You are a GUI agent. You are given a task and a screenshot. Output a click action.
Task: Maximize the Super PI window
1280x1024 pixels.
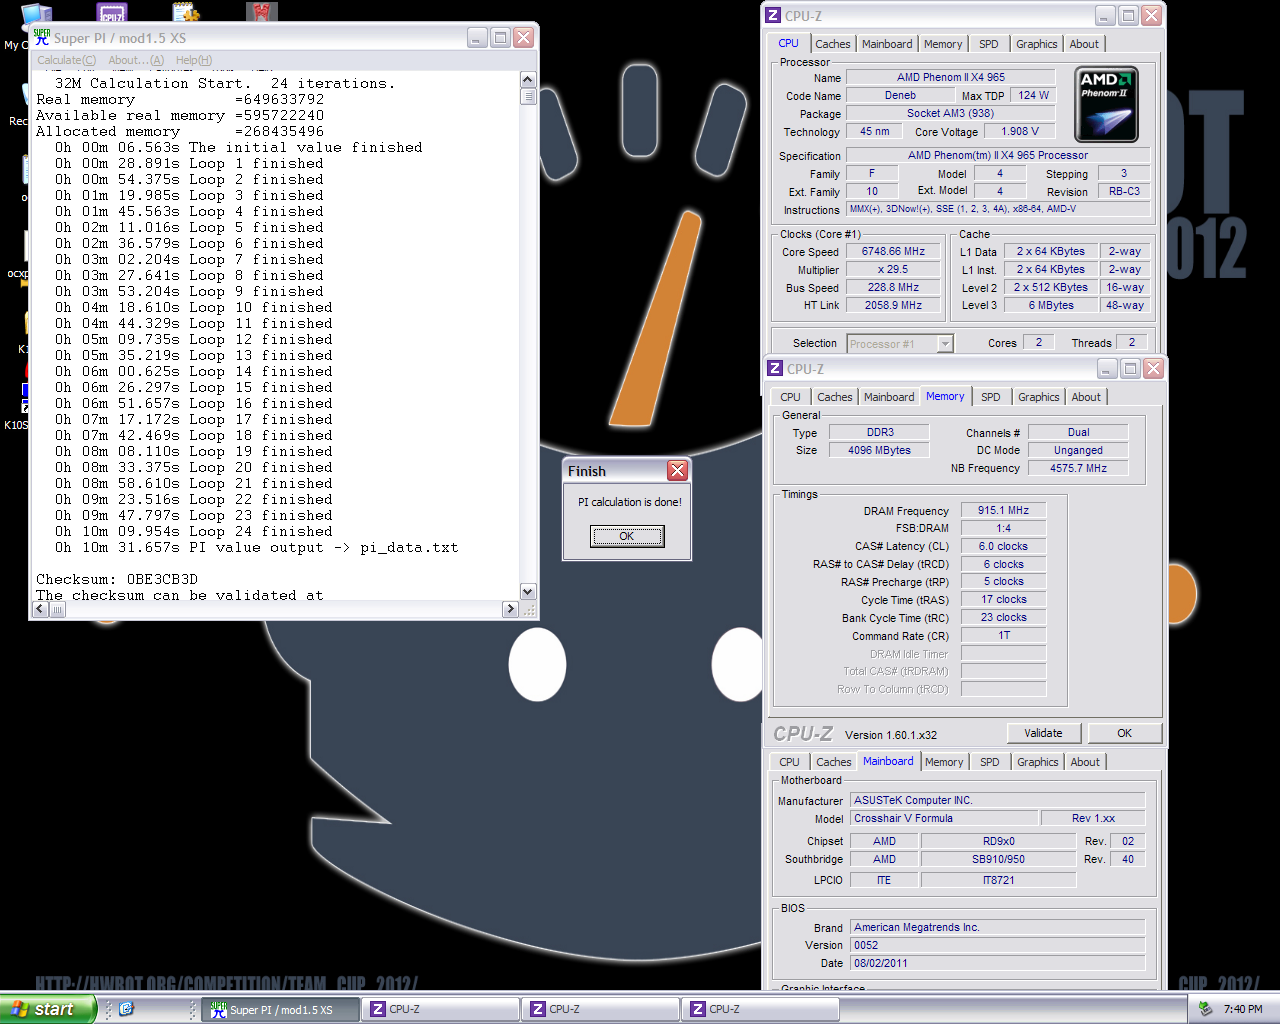click(x=501, y=38)
